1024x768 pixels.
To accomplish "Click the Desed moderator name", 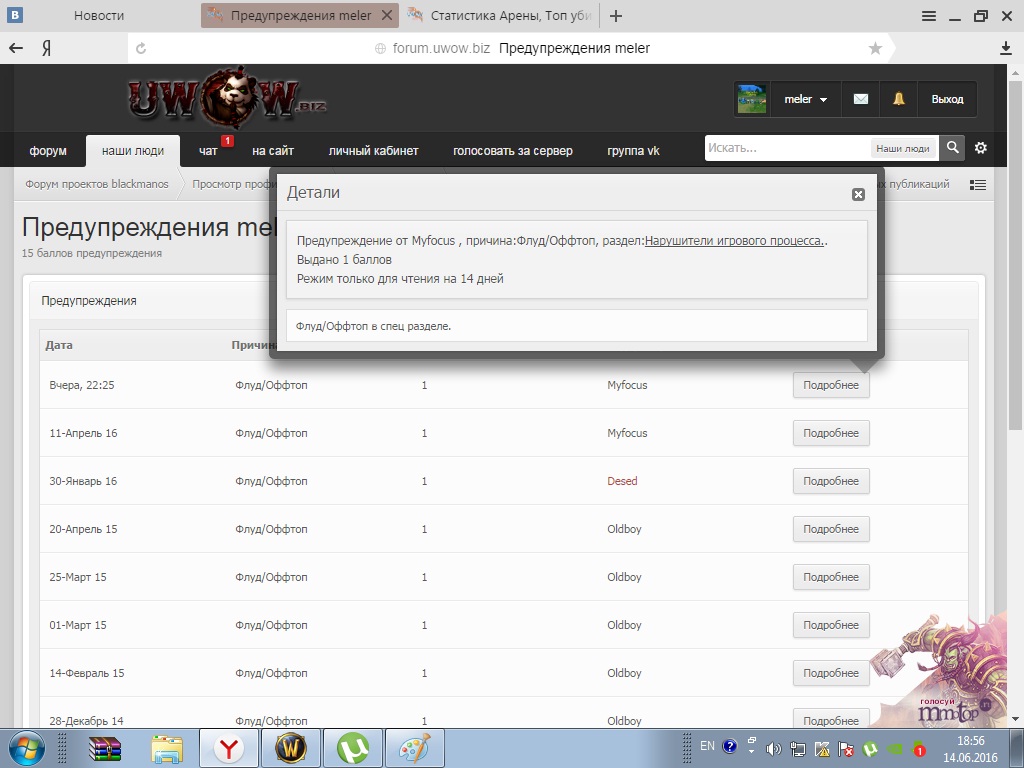I will click(622, 481).
